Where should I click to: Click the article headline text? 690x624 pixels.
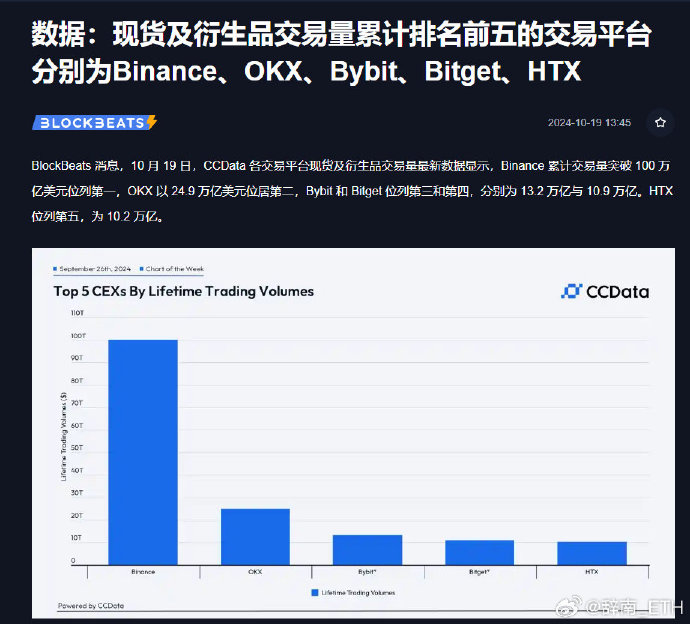[x=341, y=53]
